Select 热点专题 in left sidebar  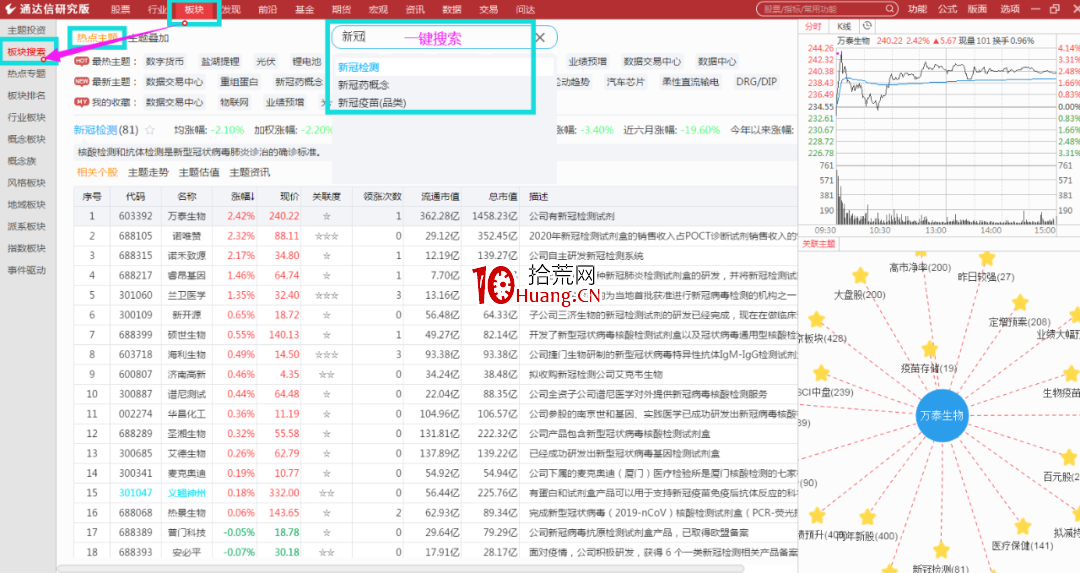coord(26,74)
